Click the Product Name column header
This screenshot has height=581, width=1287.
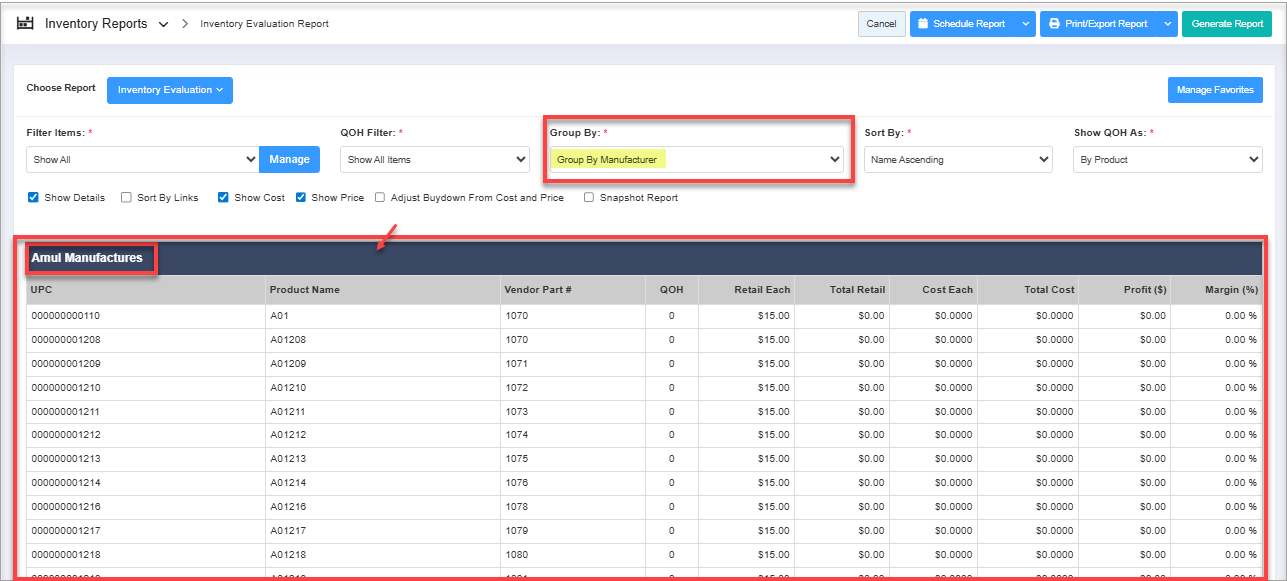point(305,290)
